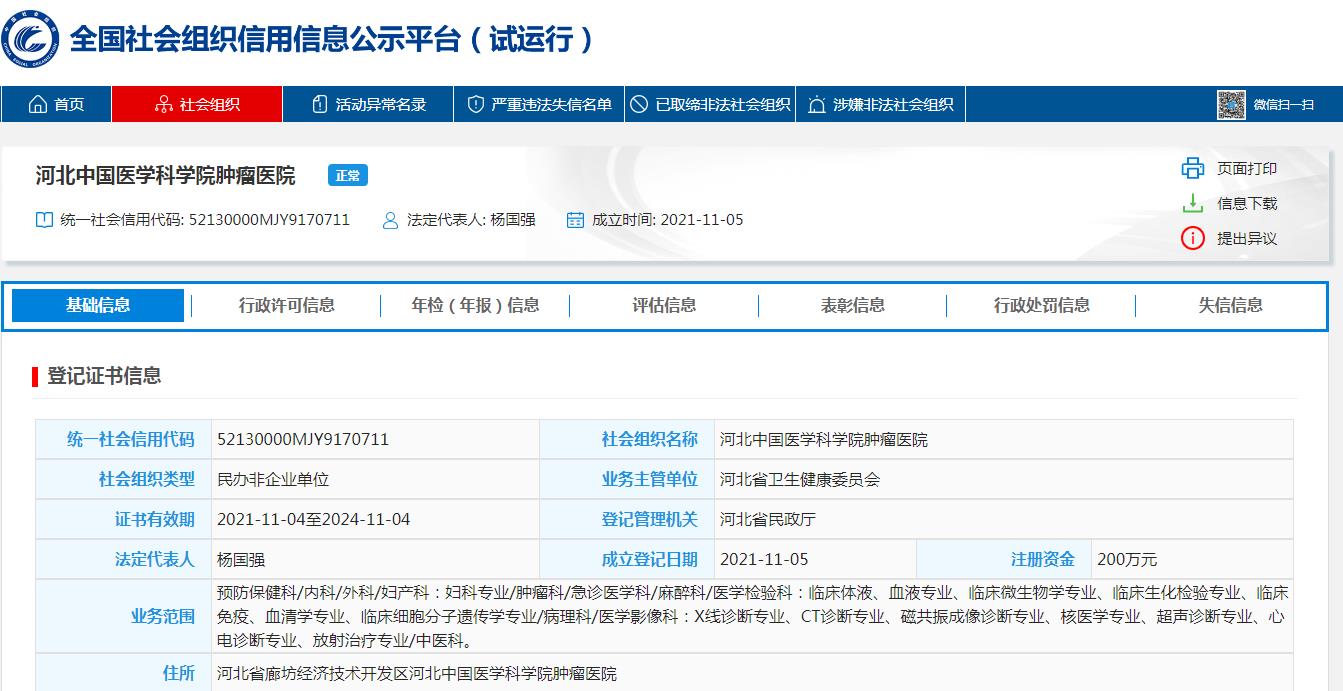The width and height of the screenshot is (1343, 691).
Task: Open the 活动异常名录 menu item
Action: click(x=380, y=103)
